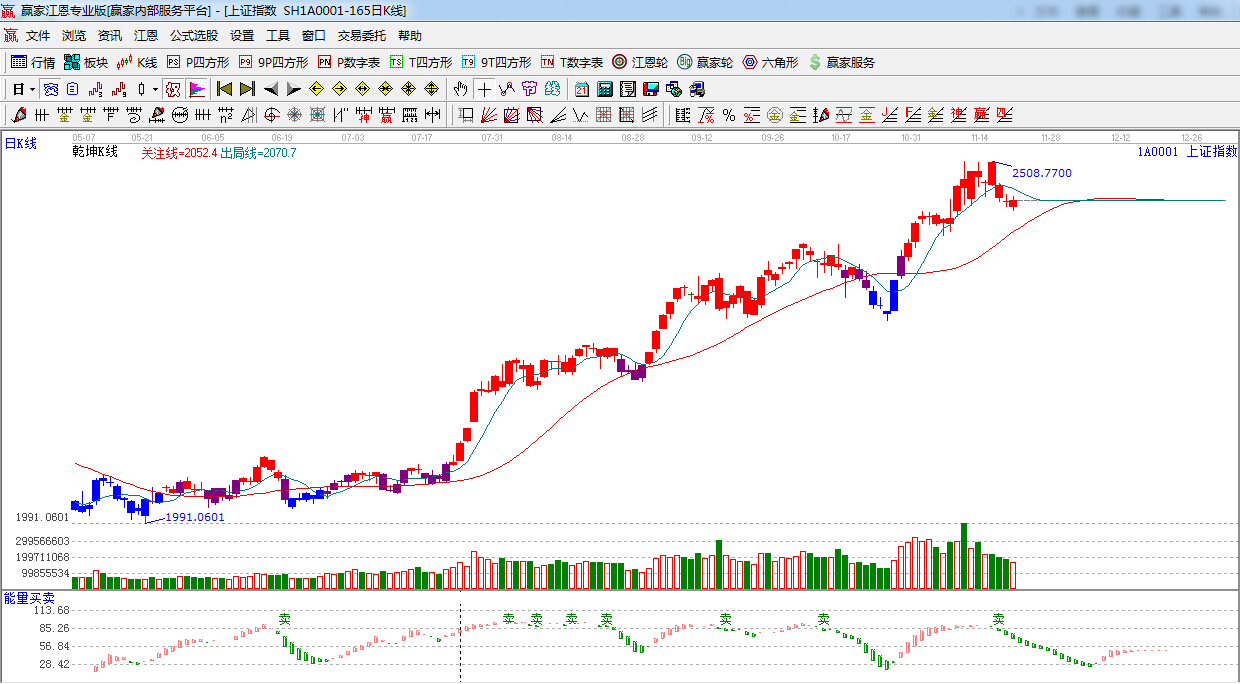
Task: Toggle the pressed color-flag chart button
Action: (x=197, y=89)
